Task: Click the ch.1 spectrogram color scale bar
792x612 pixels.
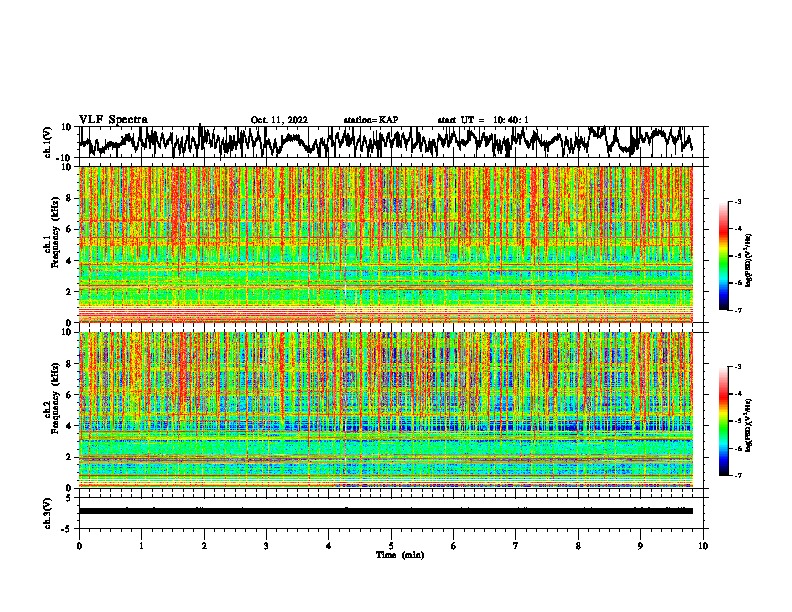Action: coord(724,256)
